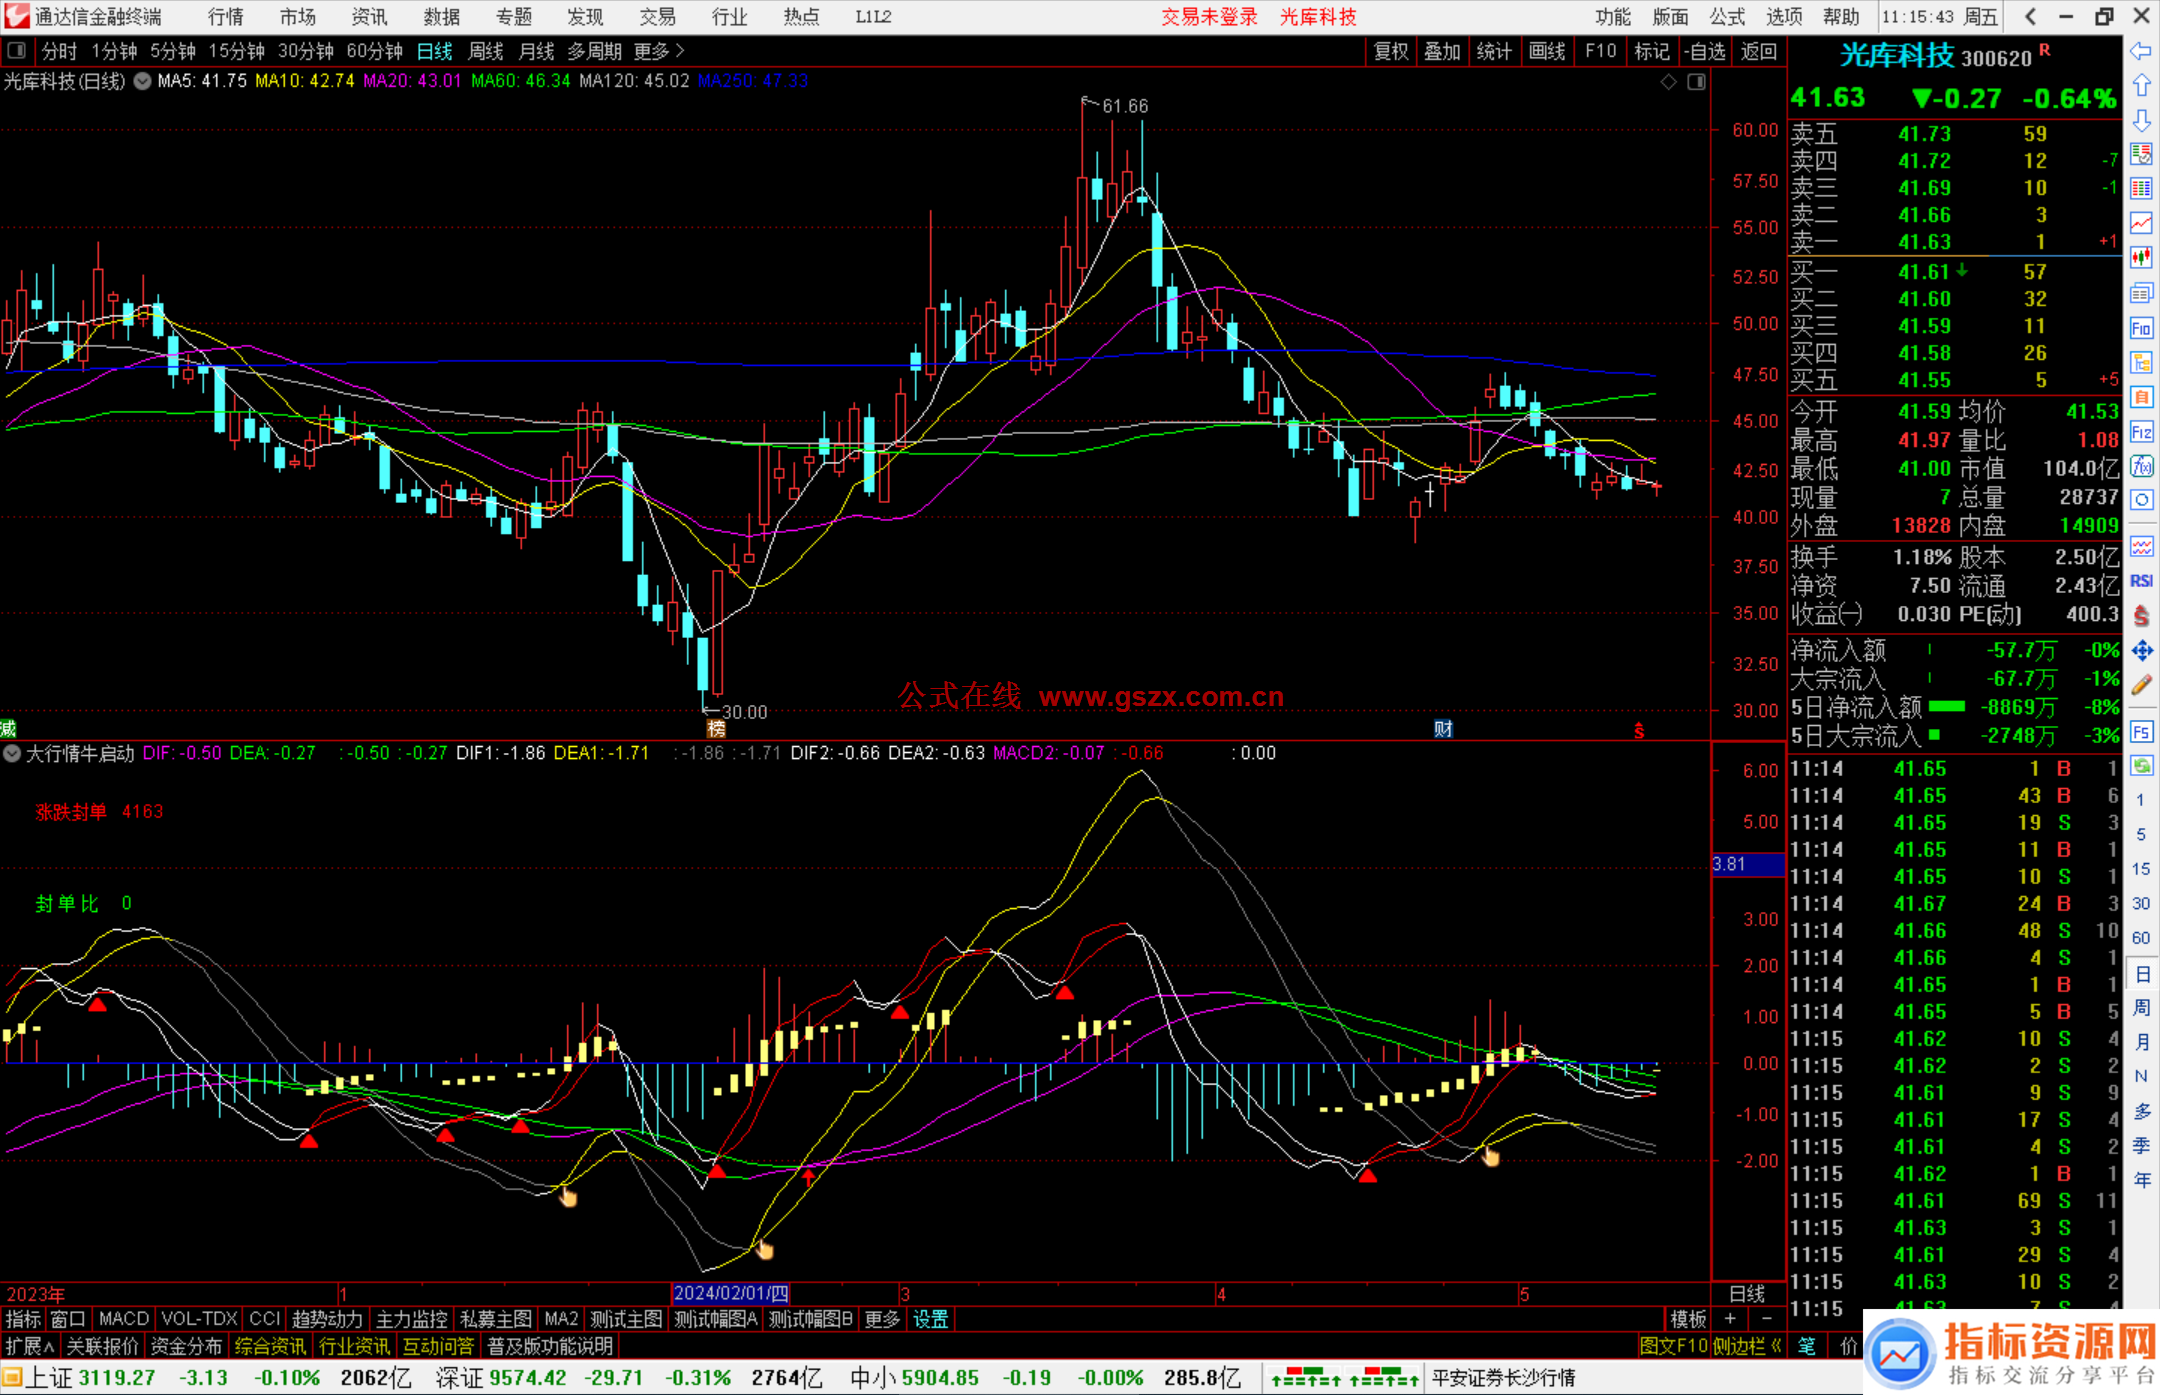2160x1395 pixels.
Task: Click the 上证 3119.27 index in status bar
Action: [x=91, y=1378]
